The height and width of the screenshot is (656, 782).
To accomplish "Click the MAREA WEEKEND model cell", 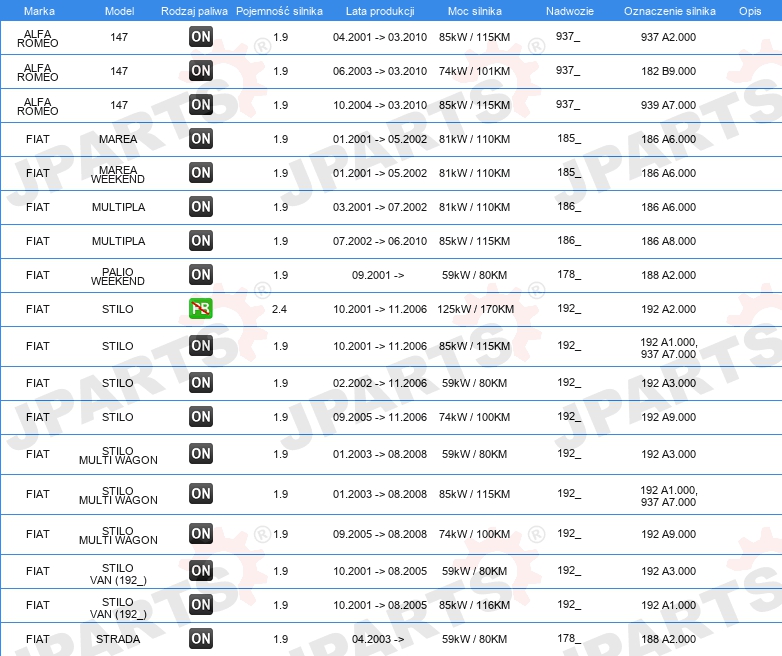I will [x=118, y=175].
